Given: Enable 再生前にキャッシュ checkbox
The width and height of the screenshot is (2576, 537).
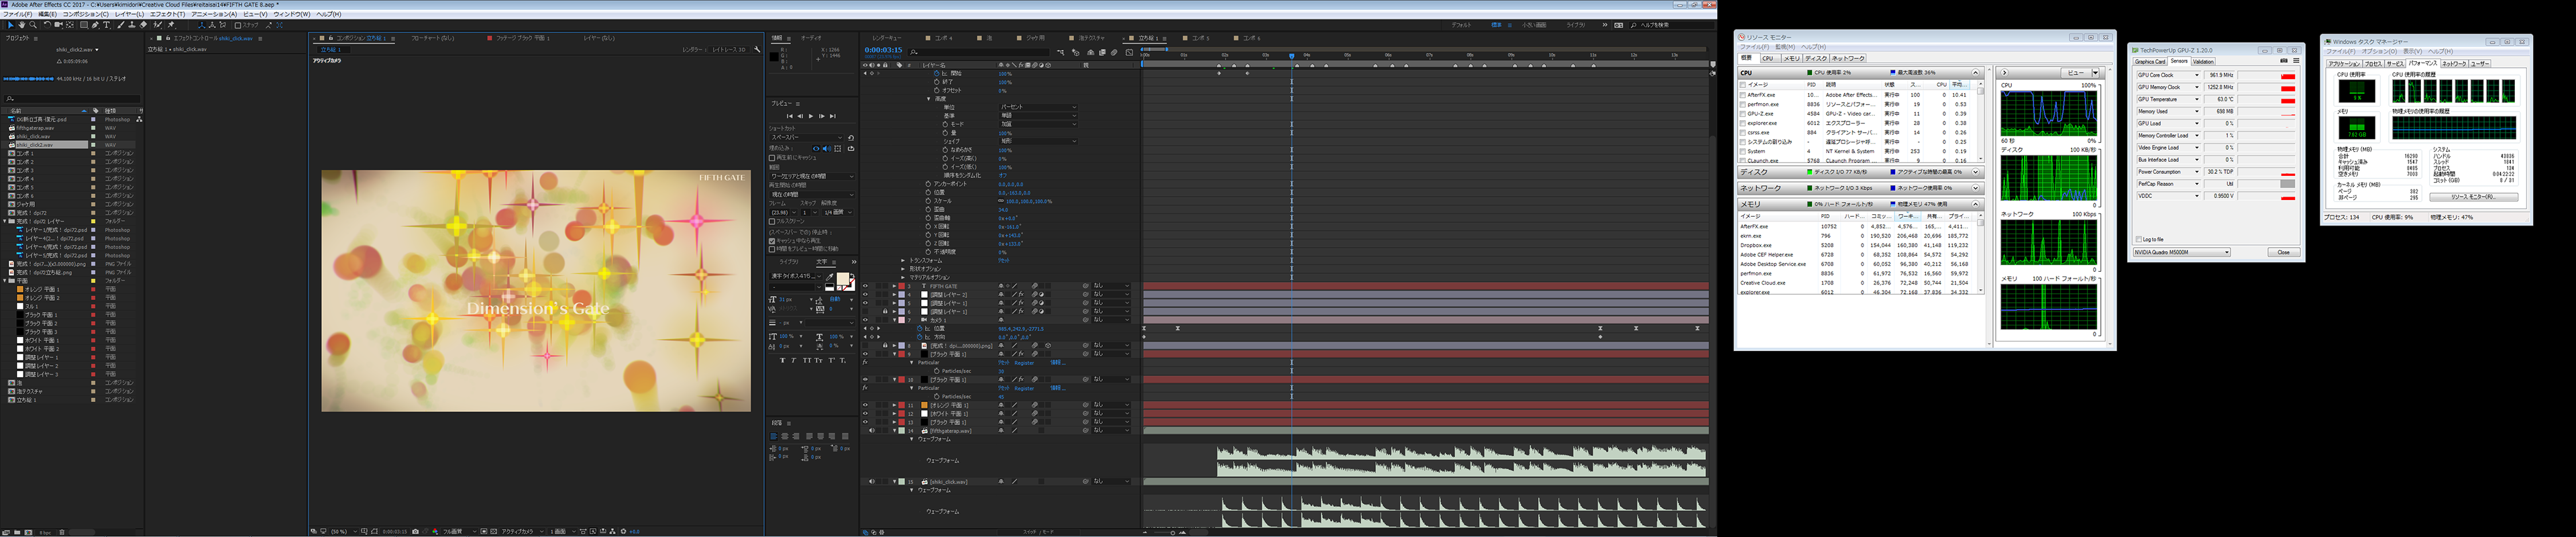Looking at the screenshot, I should 772,157.
